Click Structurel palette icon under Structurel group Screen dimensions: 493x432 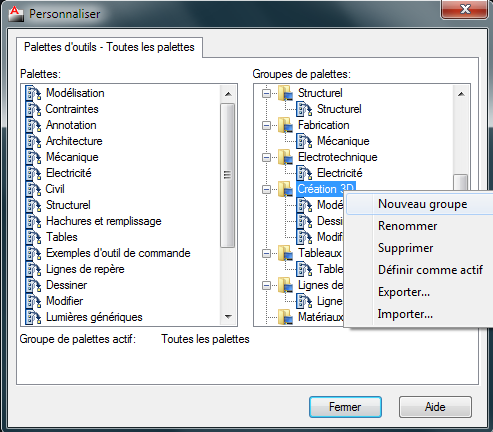pos(304,109)
